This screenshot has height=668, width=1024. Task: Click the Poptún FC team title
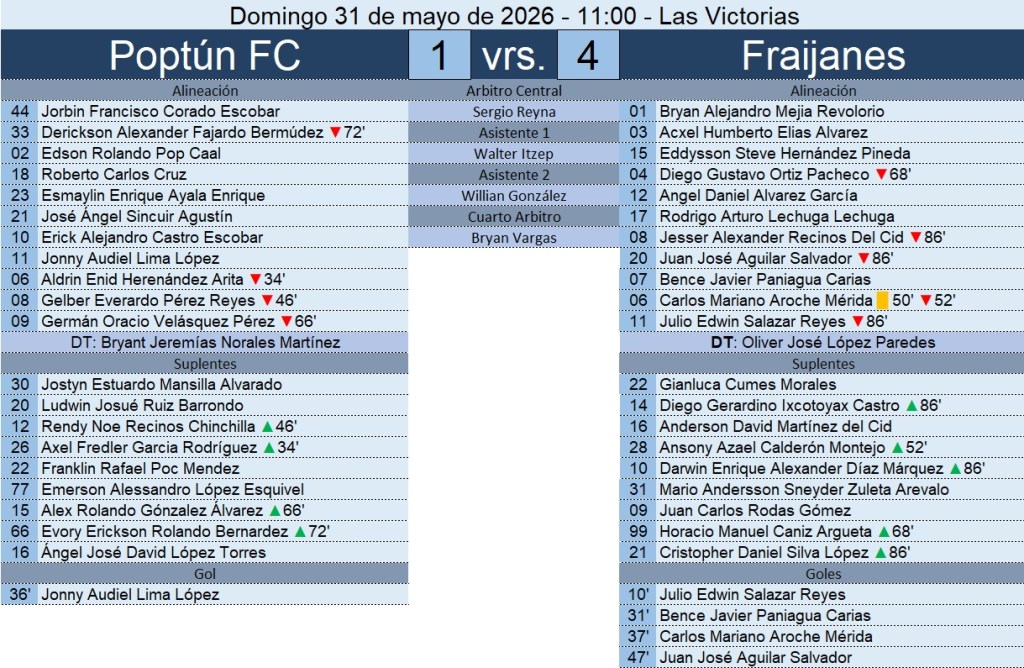[x=204, y=55]
